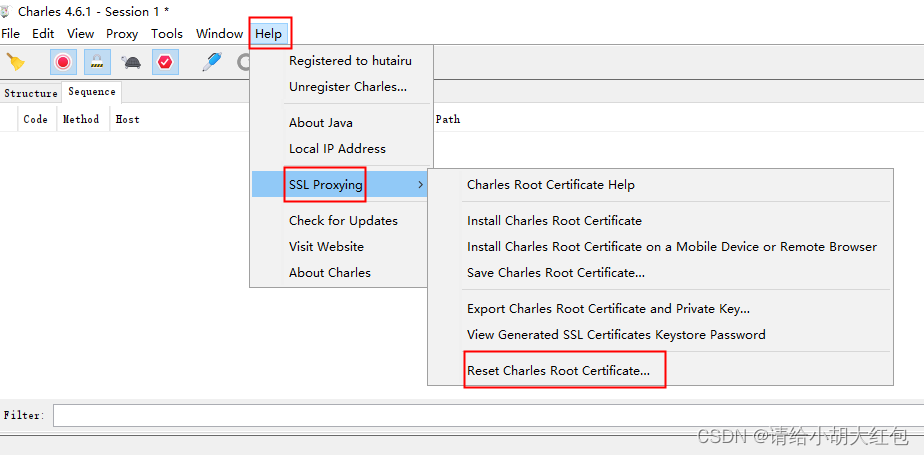Viewport: 924px width, 455px height.
Task: Open the File menu
Action: (x=11, y=34)
